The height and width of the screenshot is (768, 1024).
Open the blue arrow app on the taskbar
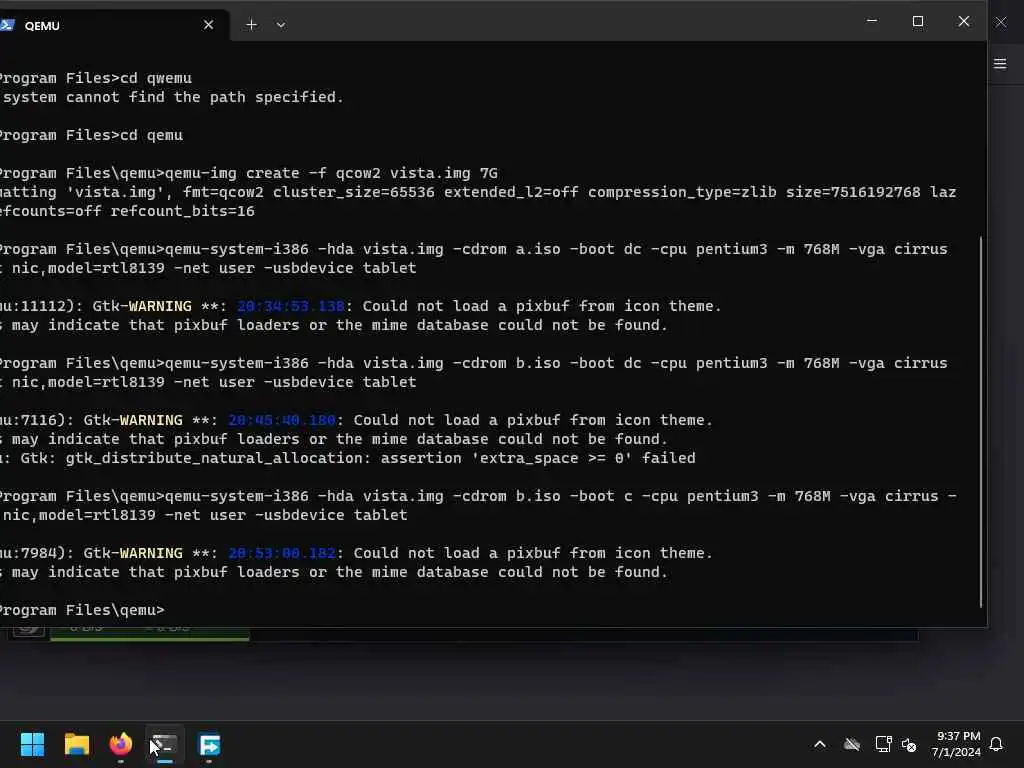tap(210, 744)
